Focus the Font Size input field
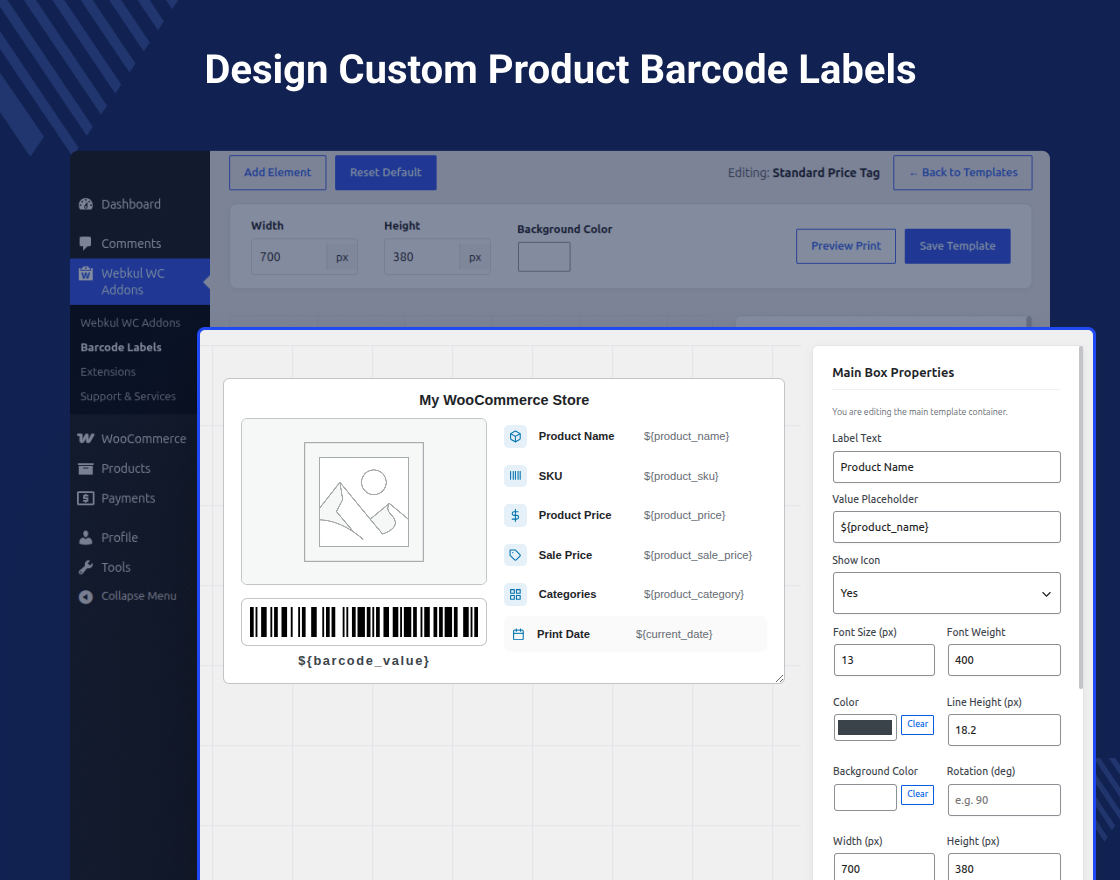Screen dimensions: 1120x880 (884, 660)
